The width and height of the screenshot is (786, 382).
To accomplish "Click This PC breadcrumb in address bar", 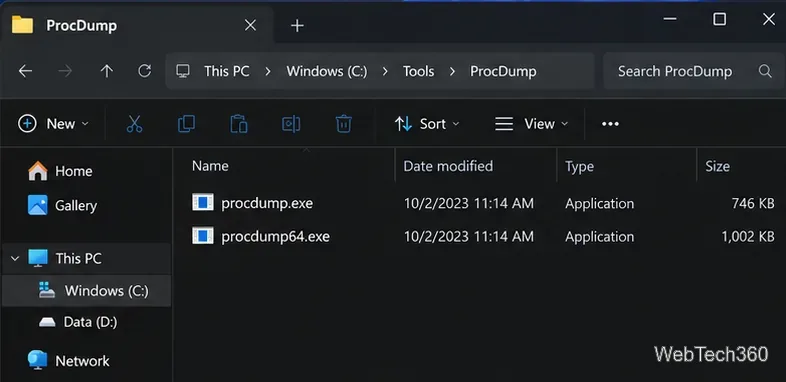I will point(227,71).
